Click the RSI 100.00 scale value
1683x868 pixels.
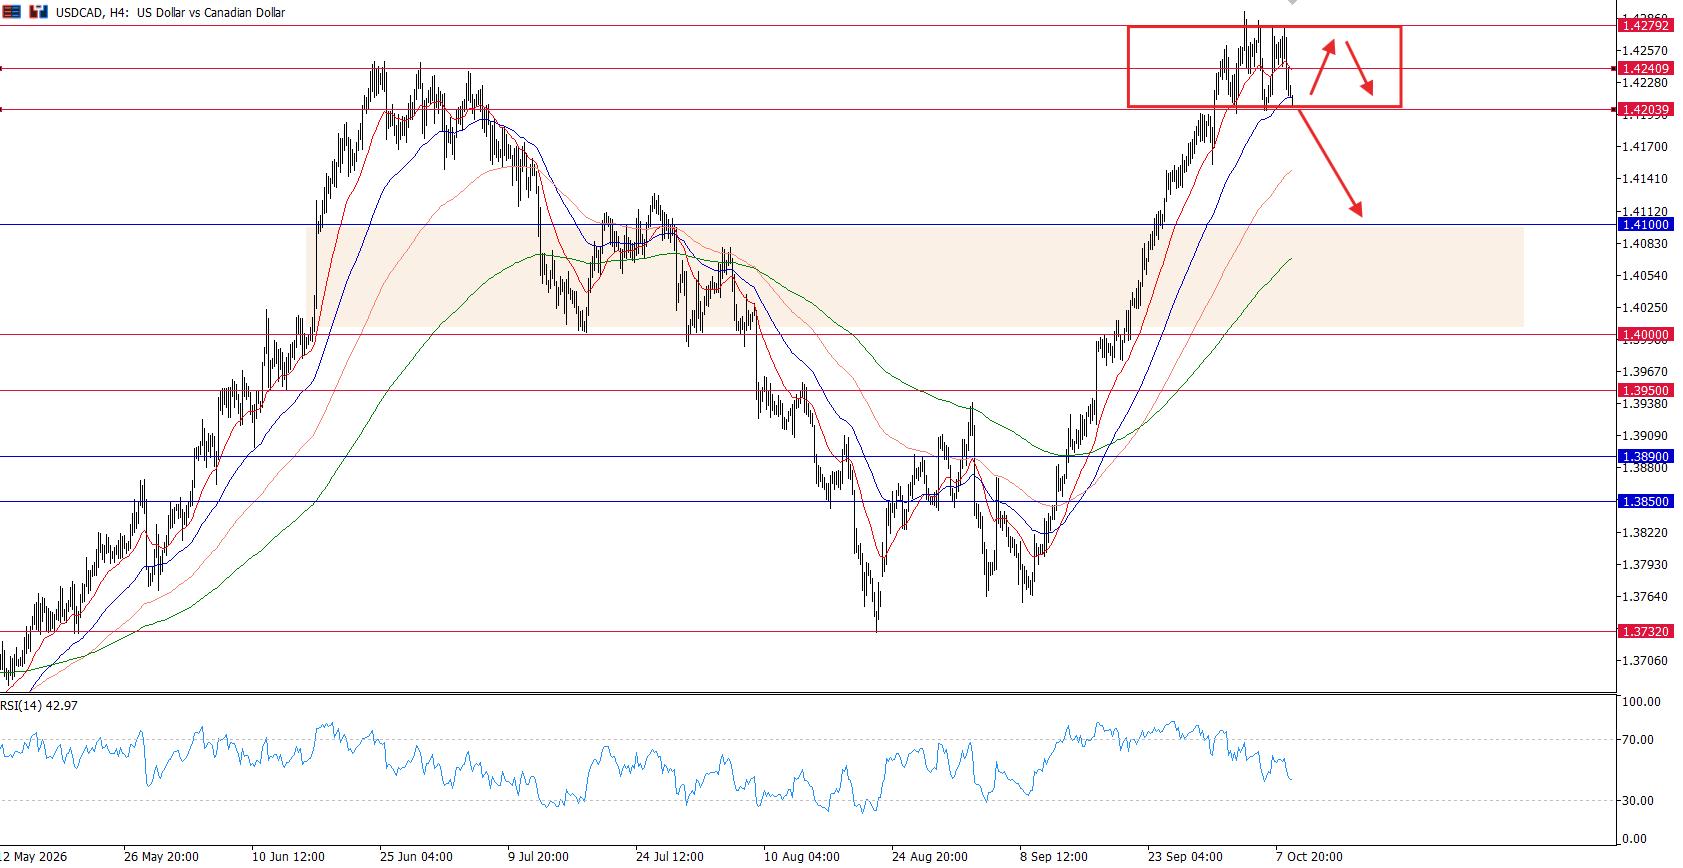tap(1642, 702)
